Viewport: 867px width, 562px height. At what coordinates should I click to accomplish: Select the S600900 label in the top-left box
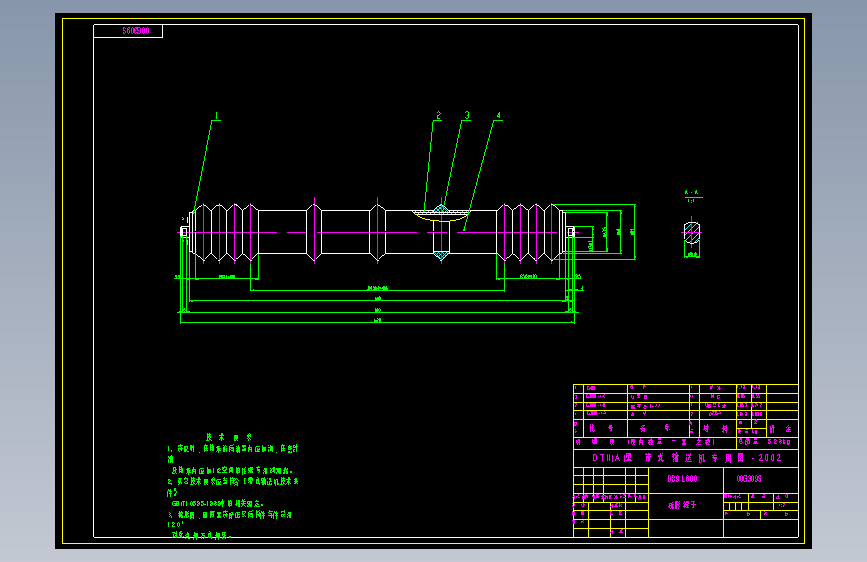135,31
